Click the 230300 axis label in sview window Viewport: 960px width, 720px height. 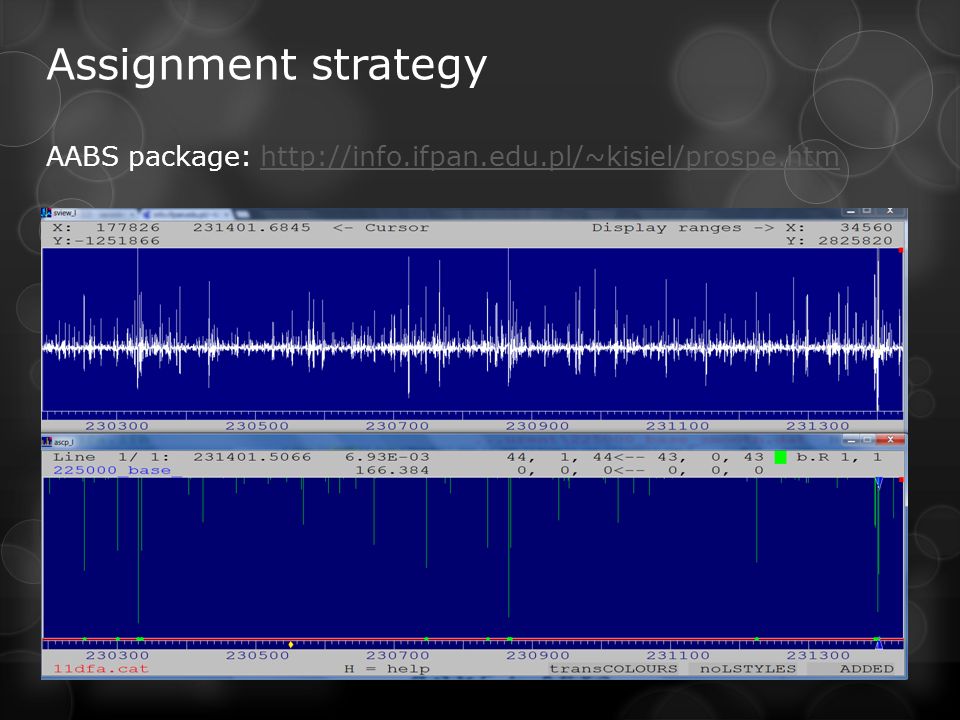tap(116, 426)
